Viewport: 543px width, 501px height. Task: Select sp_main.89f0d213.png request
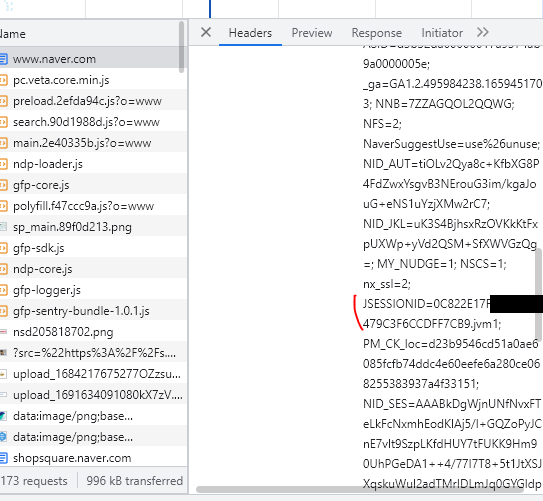pos(94,227)
